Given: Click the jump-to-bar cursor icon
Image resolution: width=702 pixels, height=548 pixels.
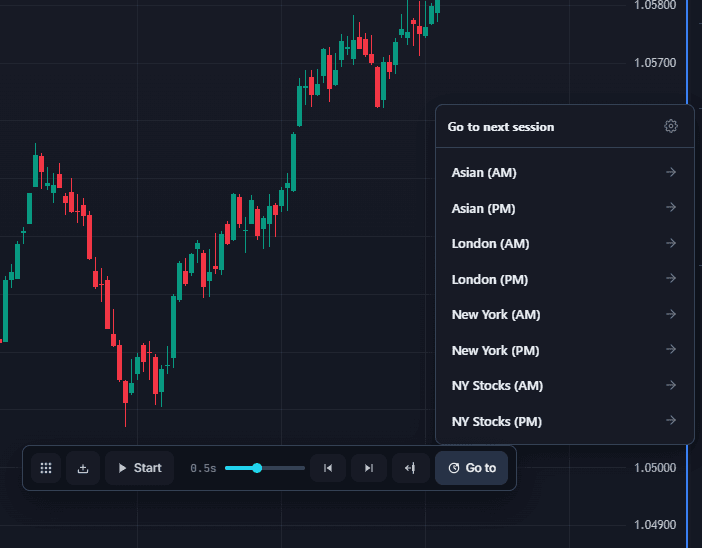Looking at the screenshot, I should click(410, 468).
